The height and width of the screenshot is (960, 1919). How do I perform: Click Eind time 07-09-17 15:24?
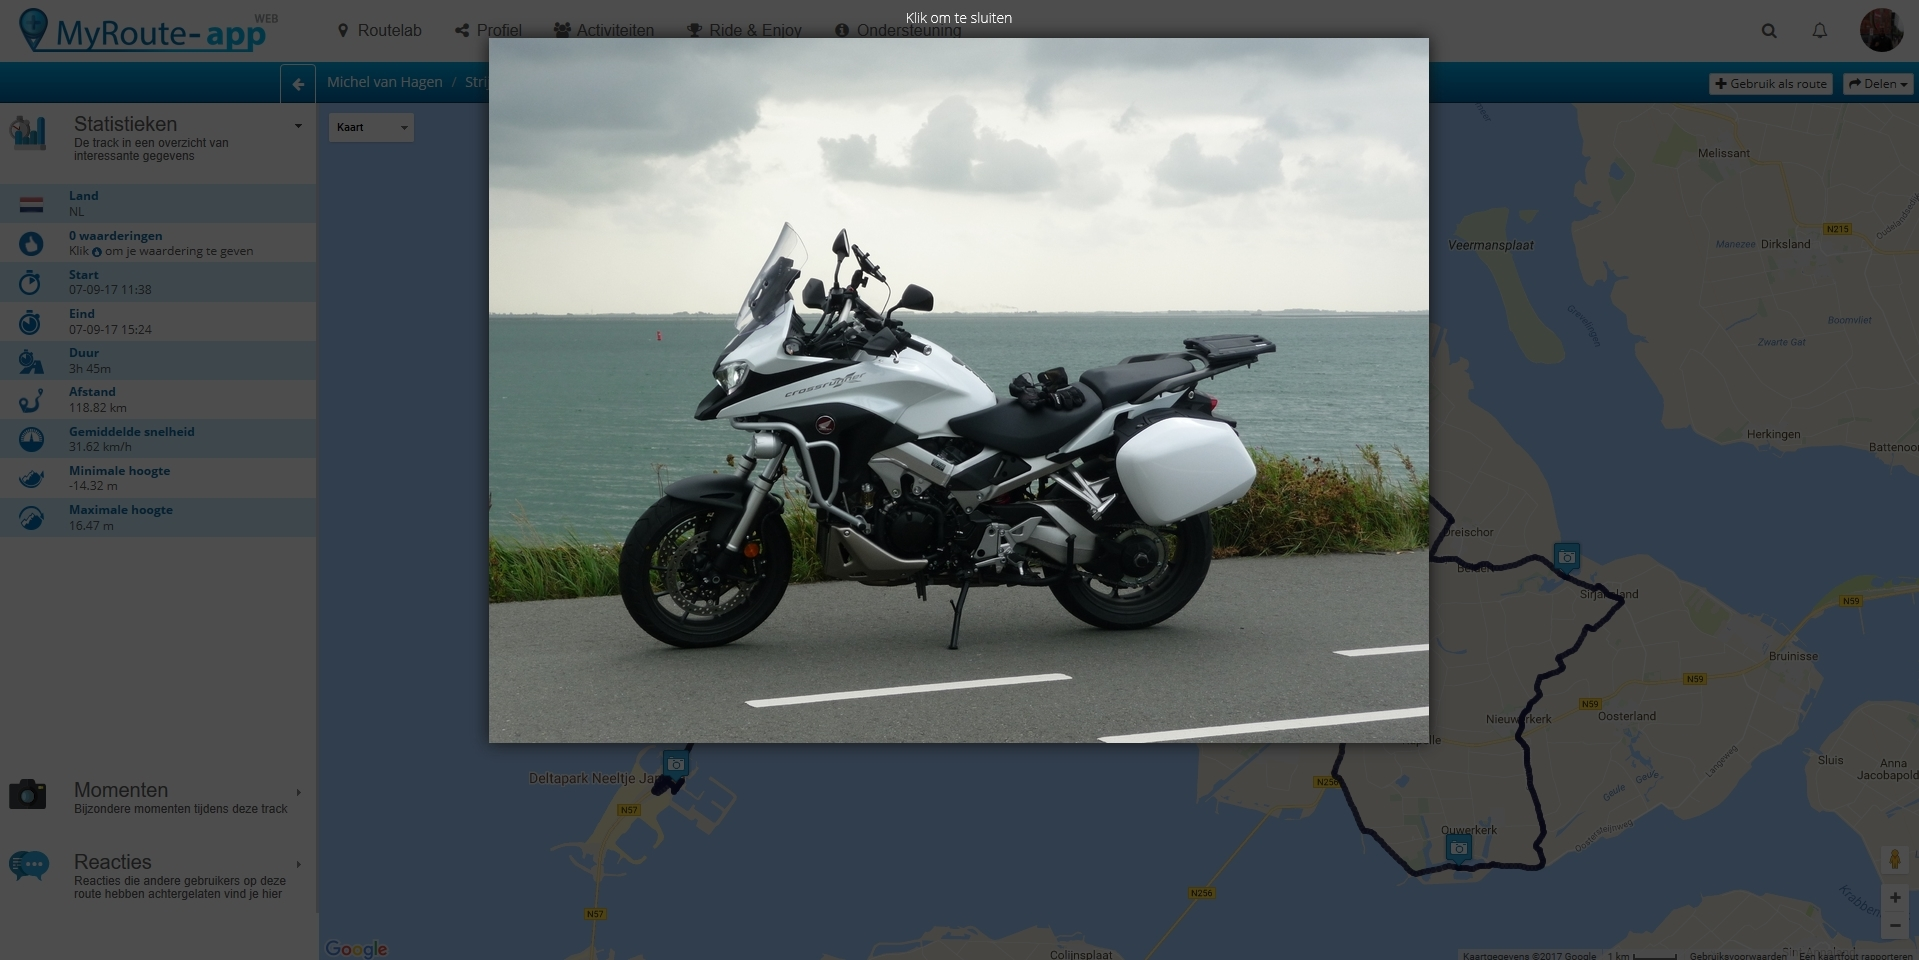(x=110, y=330)
